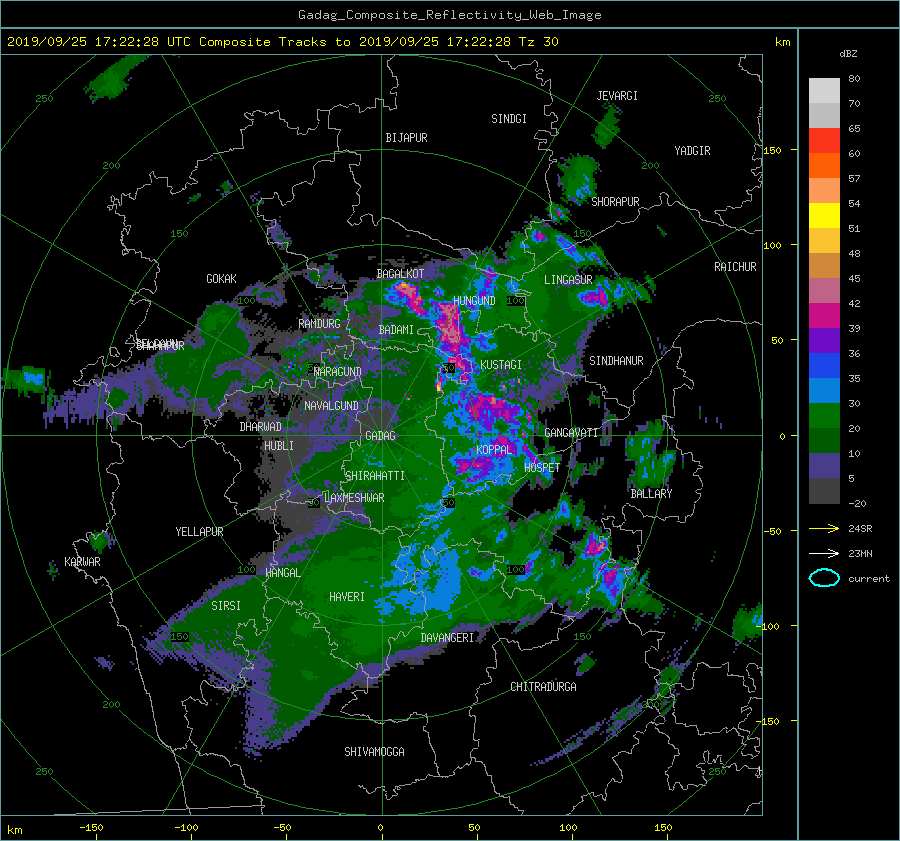Click the NAVALGUND label
The image size is (900, 841).
(x=331, y=406)
